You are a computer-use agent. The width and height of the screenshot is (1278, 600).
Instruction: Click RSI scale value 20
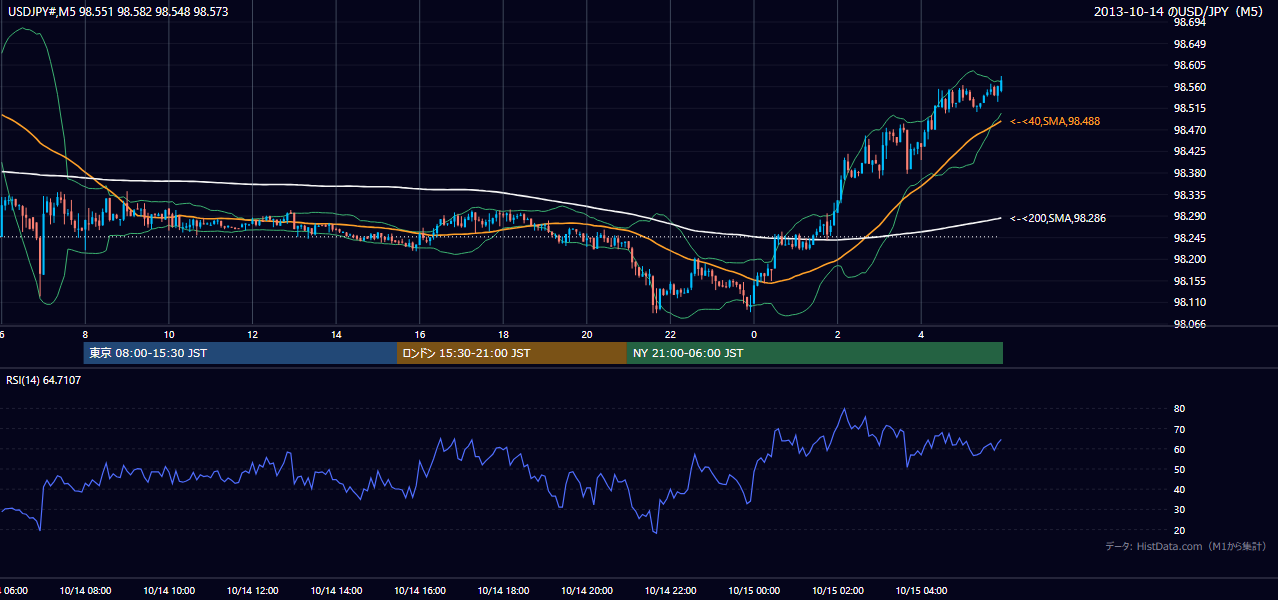(x=1179, y=531)
